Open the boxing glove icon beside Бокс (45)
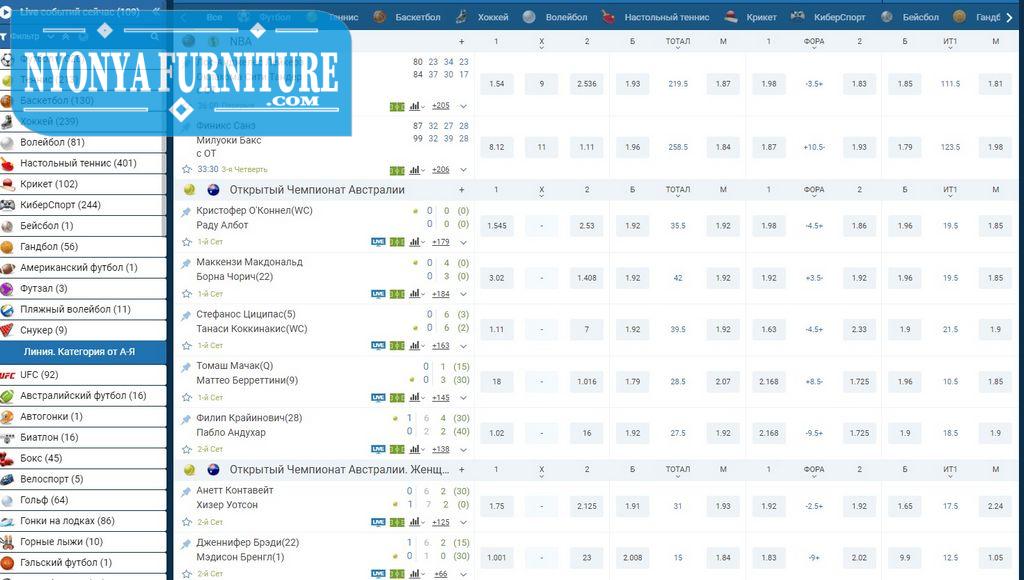Viewport: 1024px width, 580px height. point(7,459)
